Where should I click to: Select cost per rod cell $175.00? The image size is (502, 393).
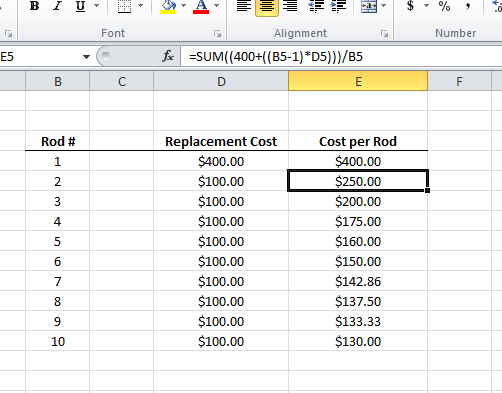tap(358, 221)
